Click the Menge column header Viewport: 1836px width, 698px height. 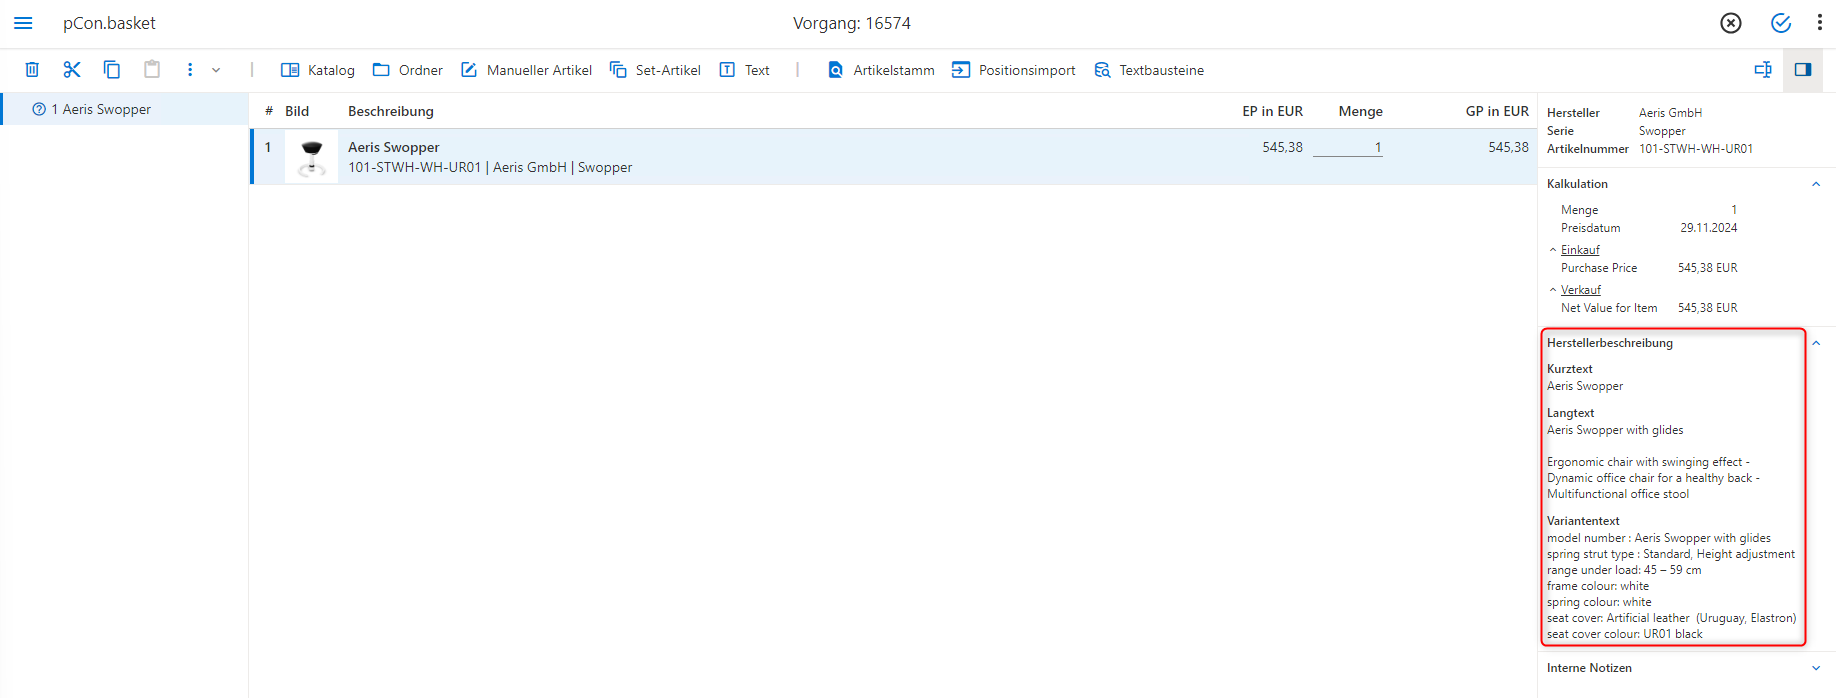click(x=1361, y=111)
